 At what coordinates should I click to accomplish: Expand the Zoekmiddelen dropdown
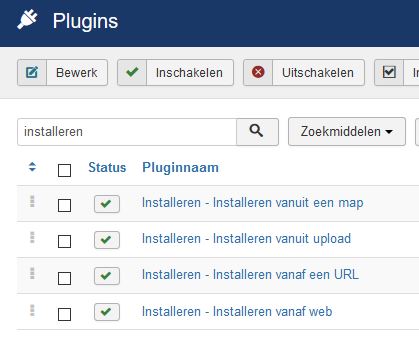347,132
